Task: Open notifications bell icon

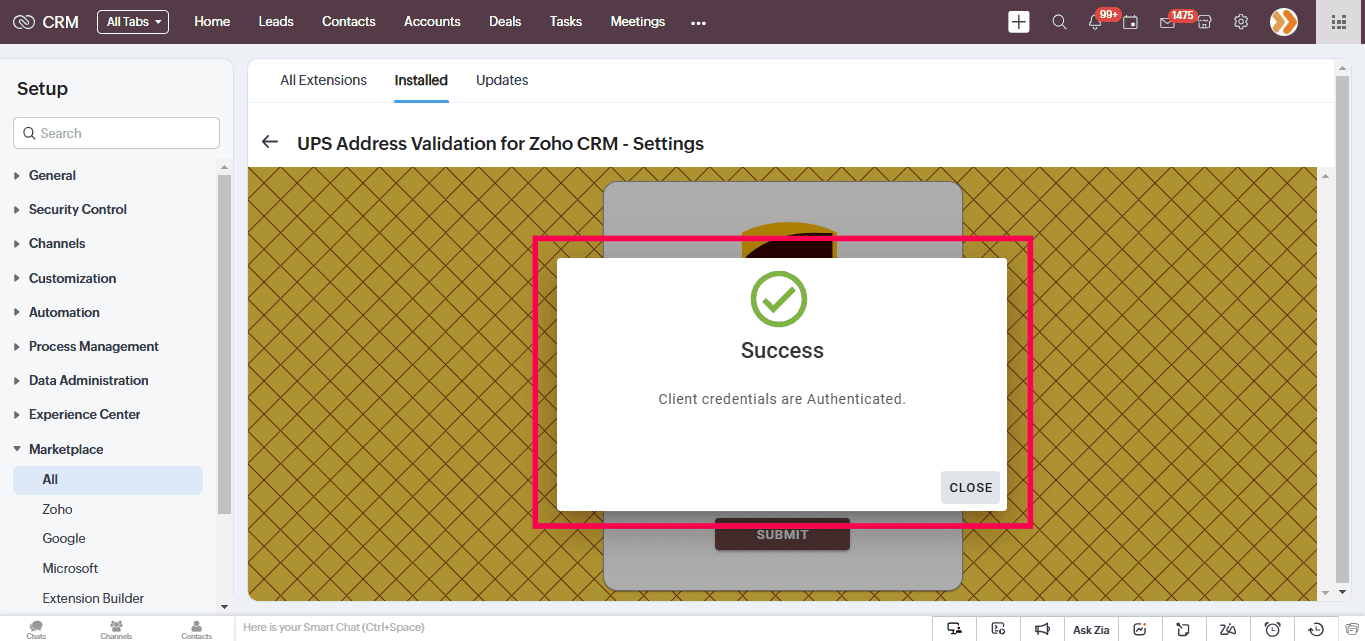Action: pyautogui.click(x=1095, y=22)
